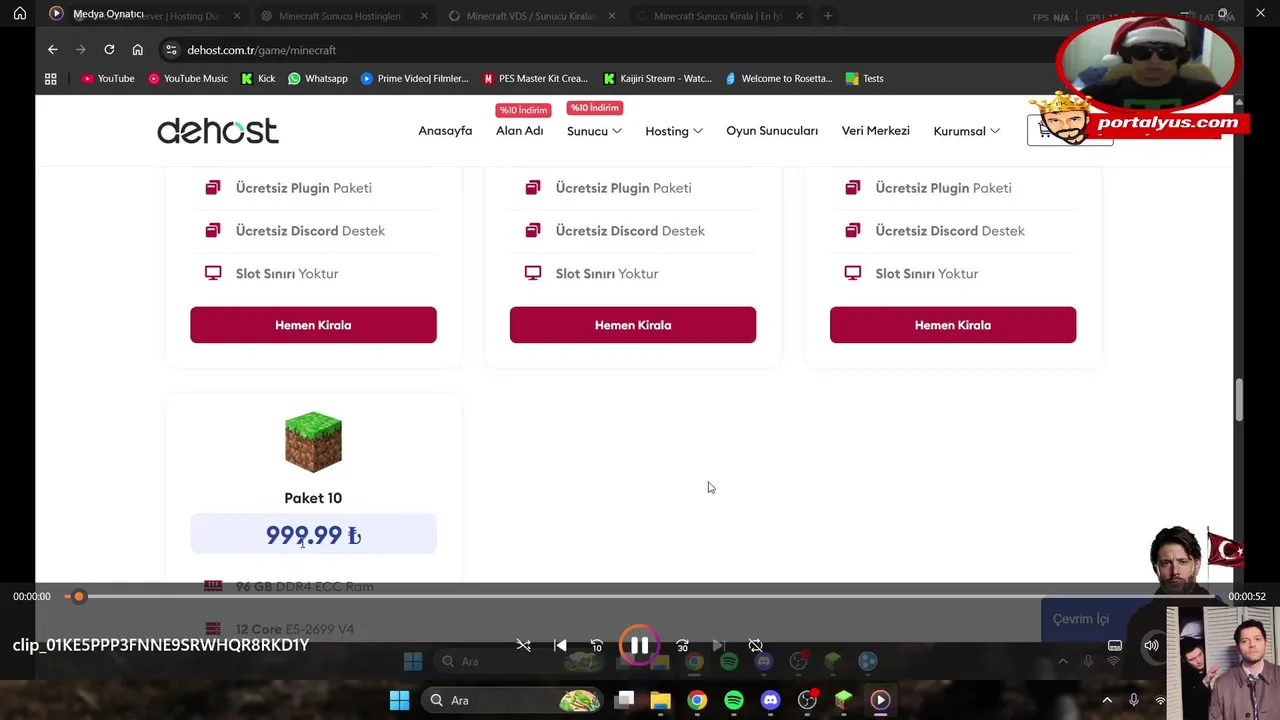Open the site information icon in address bar
The height and width of the screenshot is (720, 1280).
172,50
